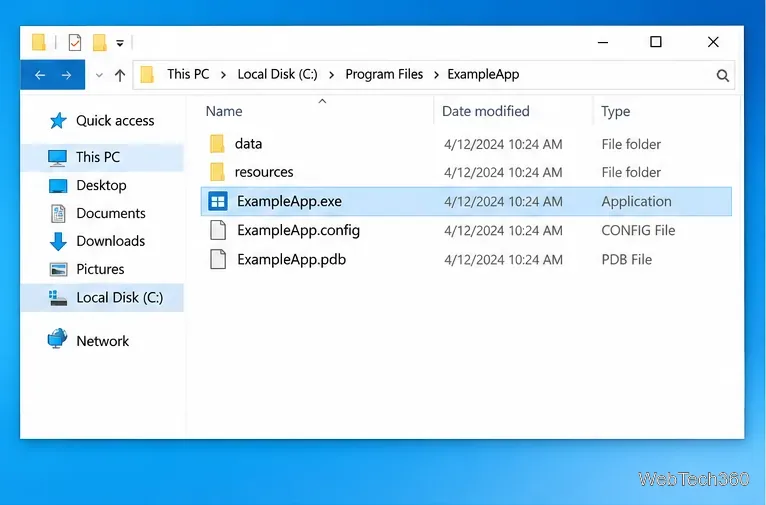Screen dimensions: 766x505
Task: Click the File folder type of resources
Action: [631, 172]
